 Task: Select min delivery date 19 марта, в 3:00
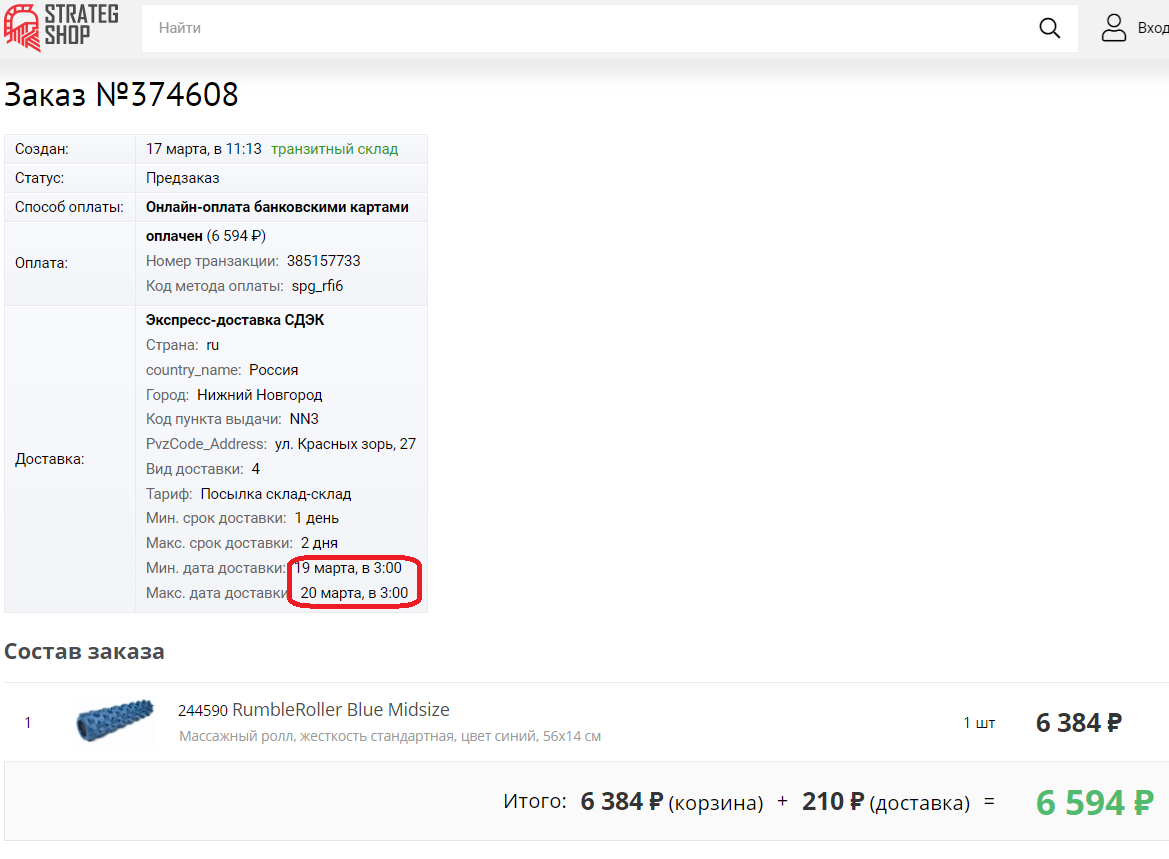click(x=348, y=568)
